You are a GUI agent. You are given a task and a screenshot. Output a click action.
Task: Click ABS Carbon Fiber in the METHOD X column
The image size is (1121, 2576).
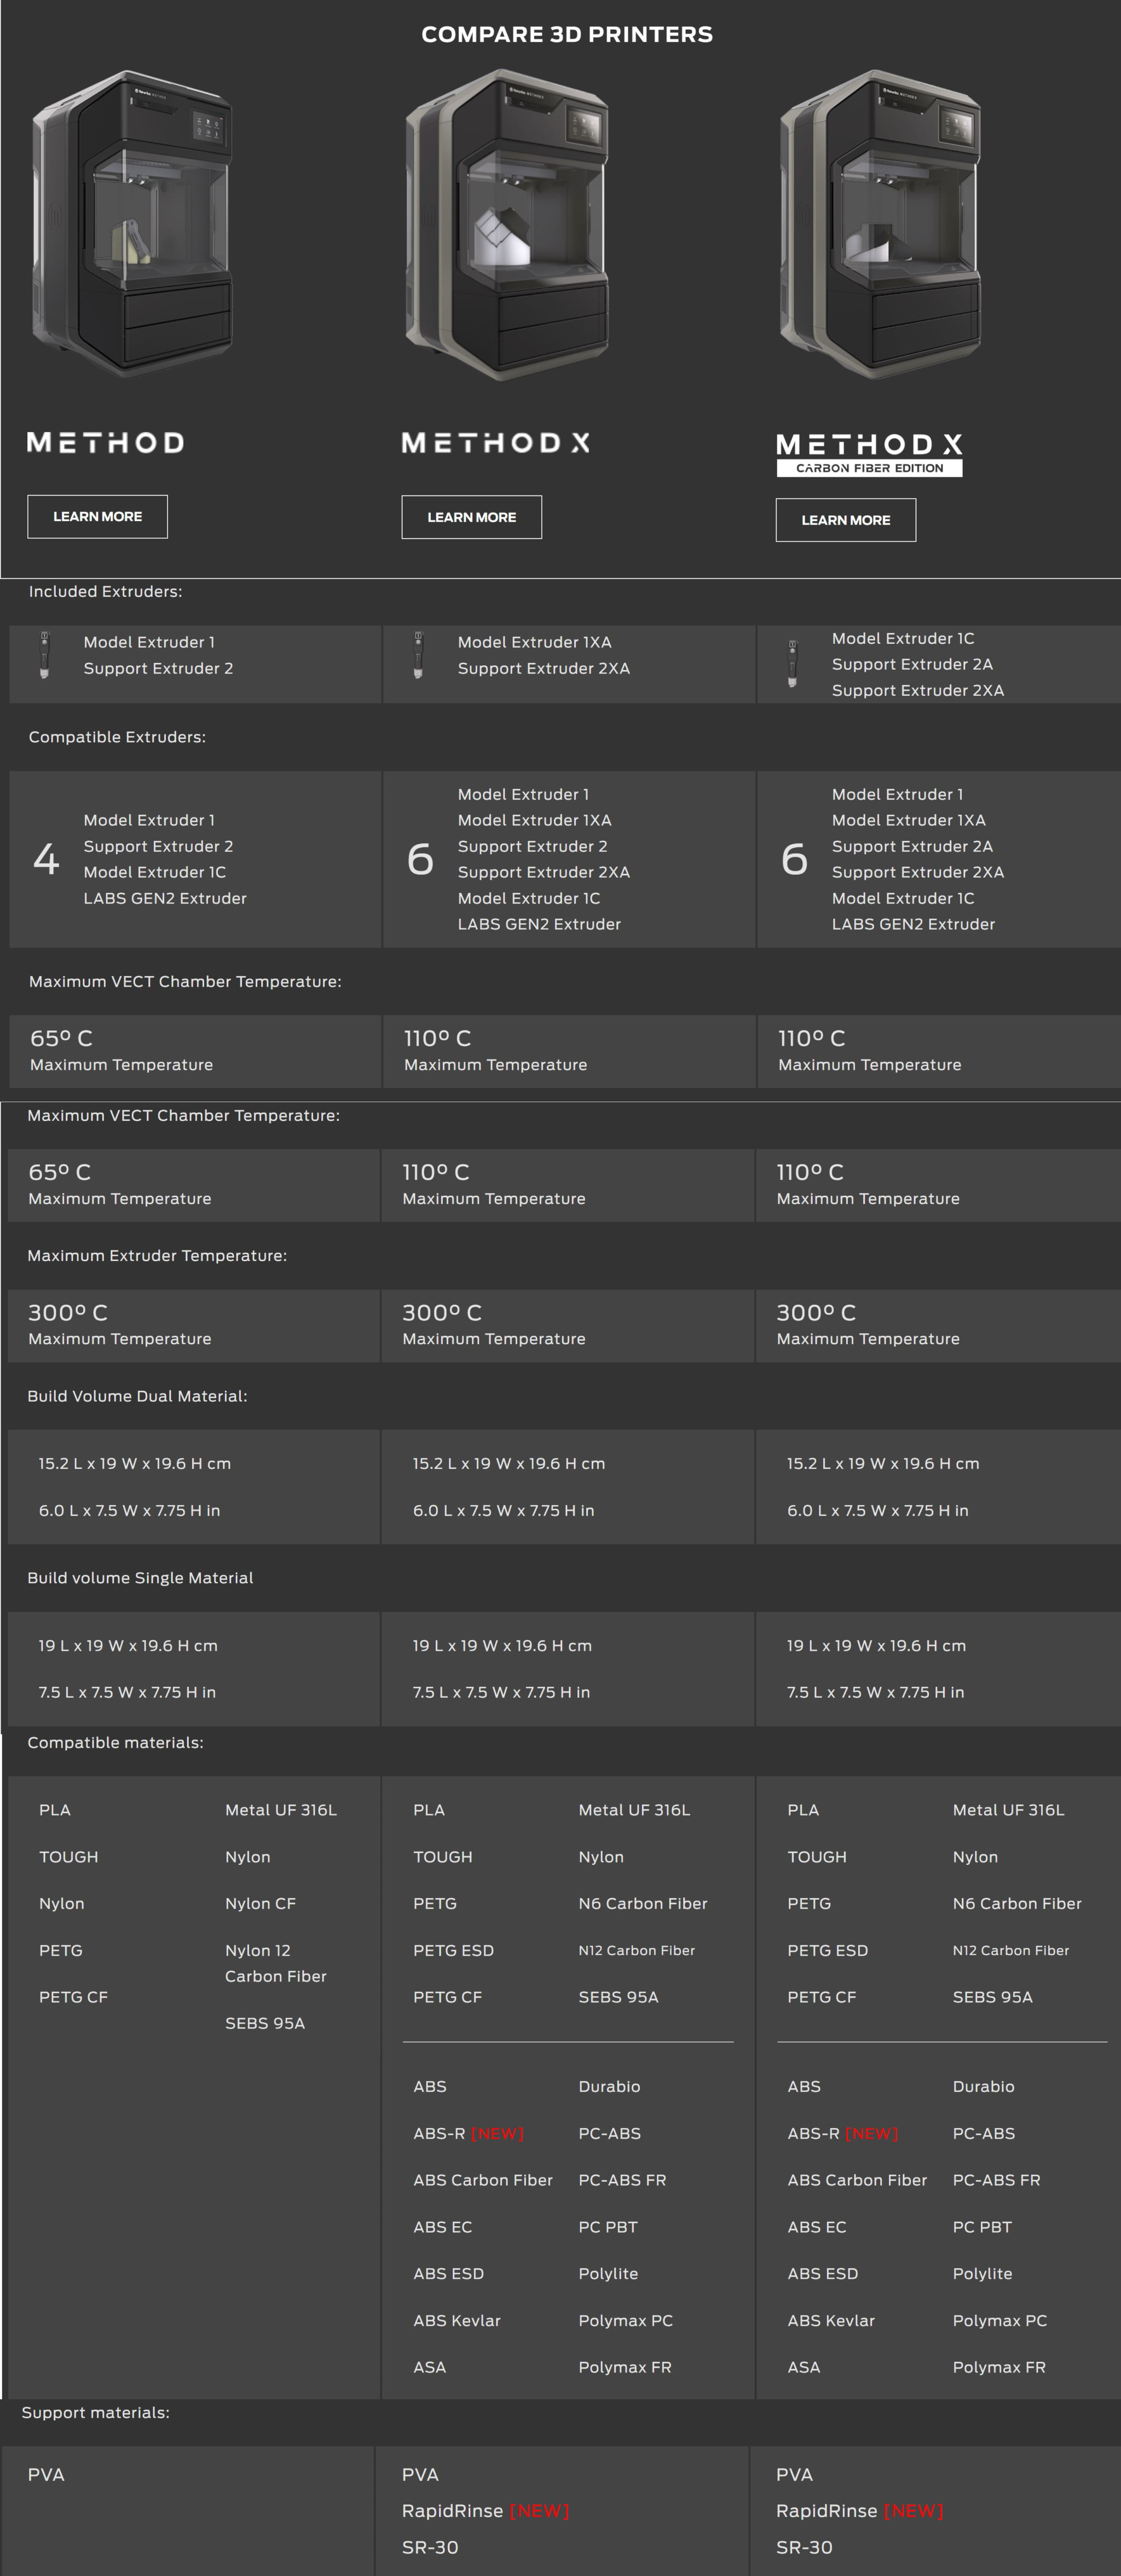[x=483, y=2180]
